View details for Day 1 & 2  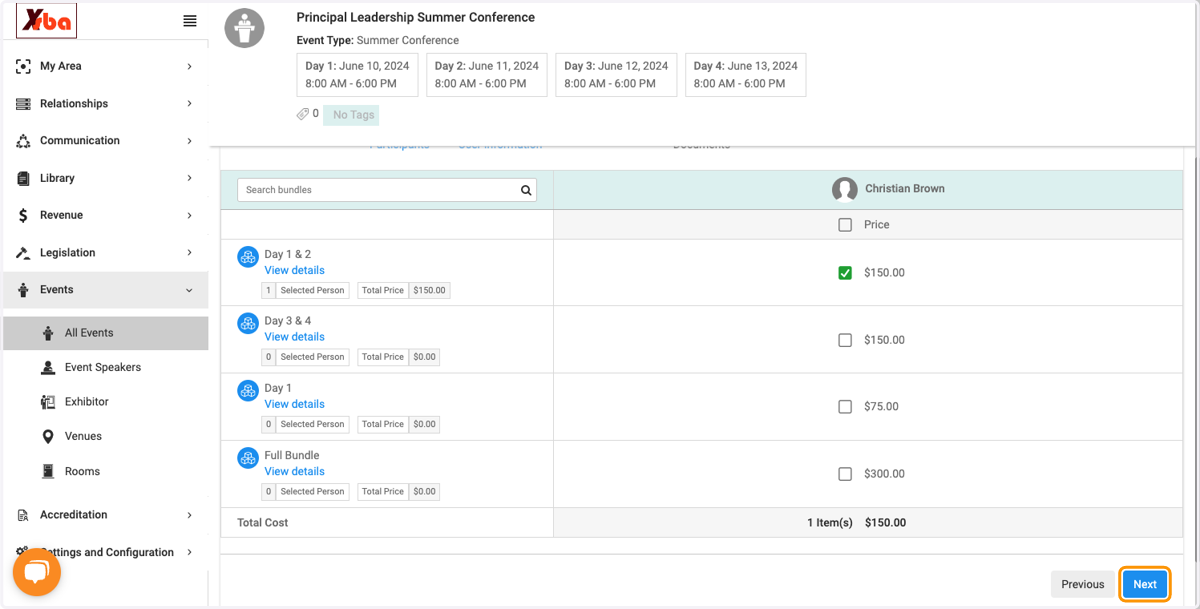[294, 270]
